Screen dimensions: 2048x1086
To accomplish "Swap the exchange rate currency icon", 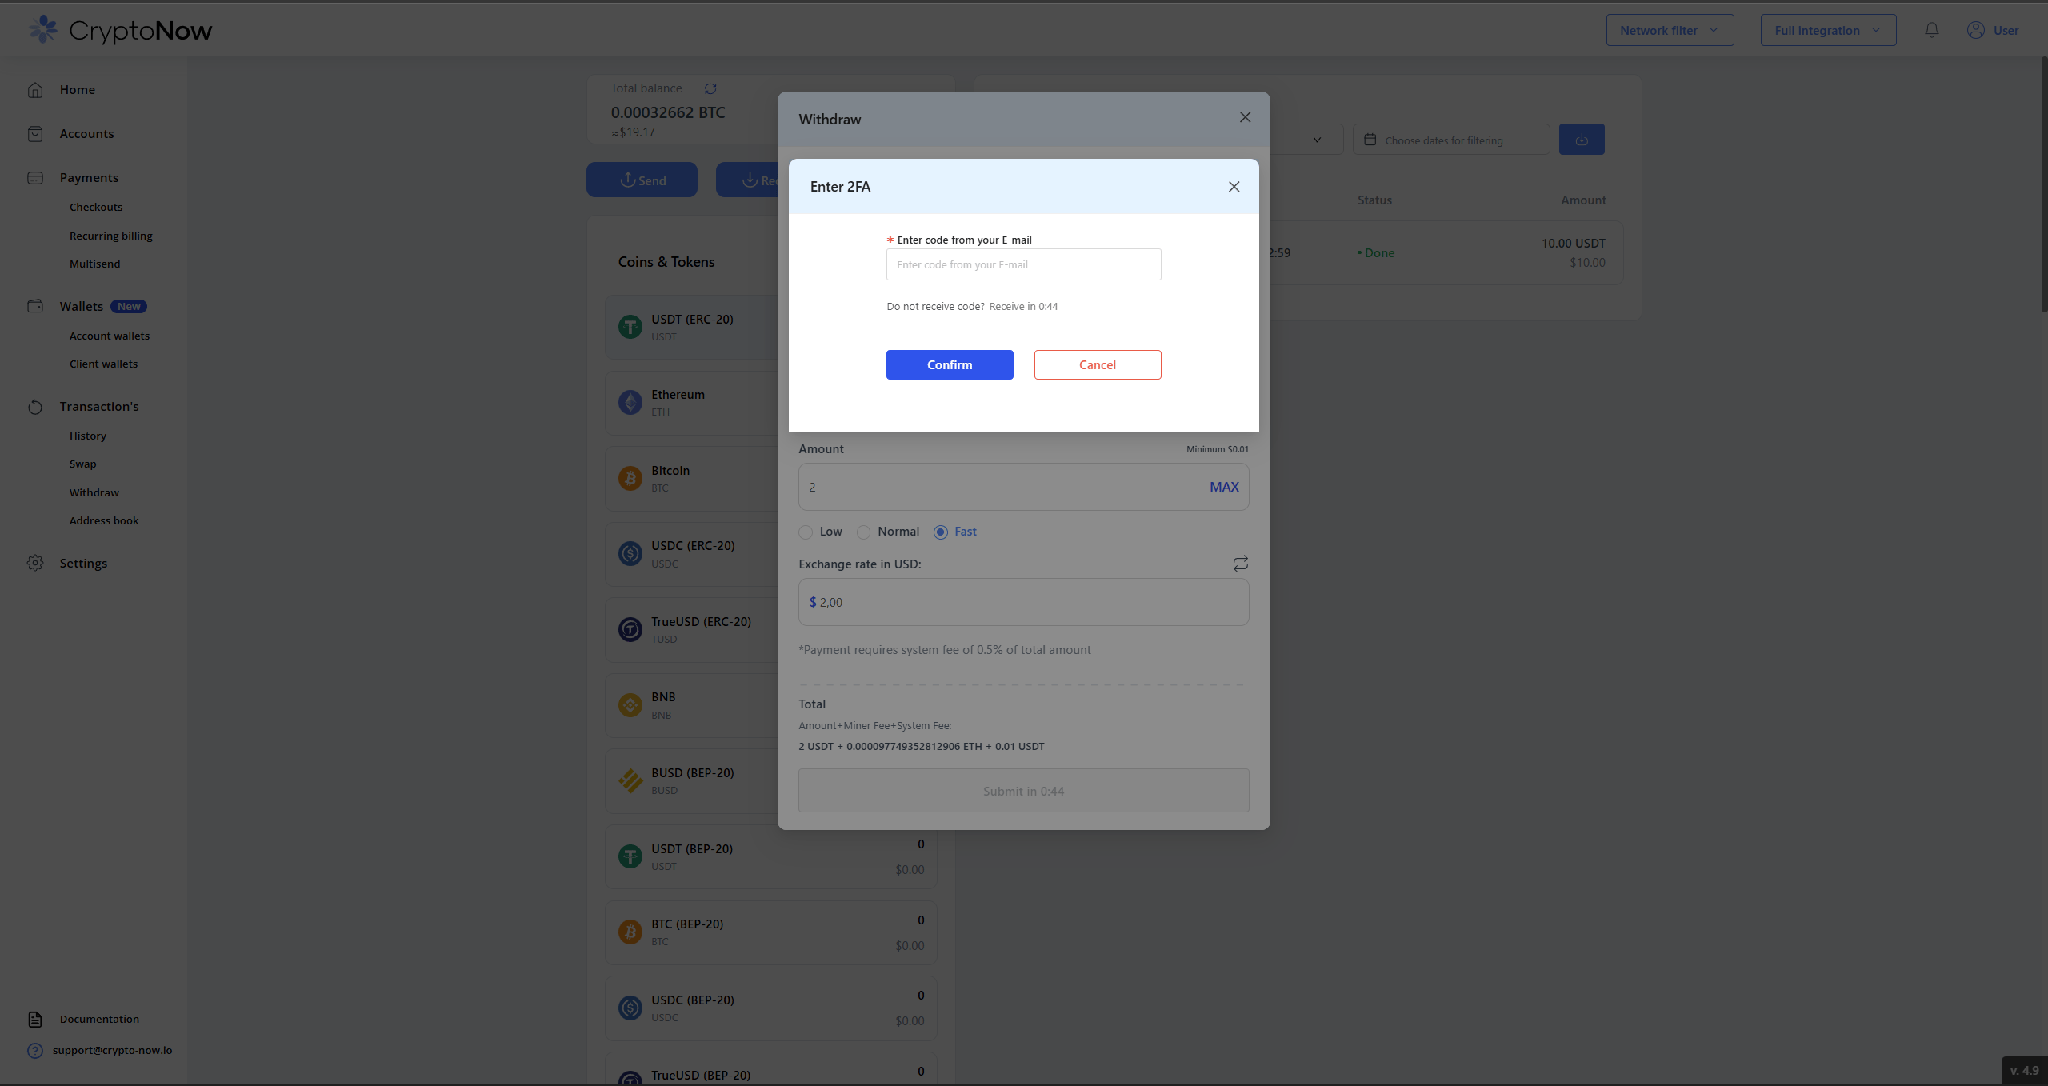I will coord(1240,564).
